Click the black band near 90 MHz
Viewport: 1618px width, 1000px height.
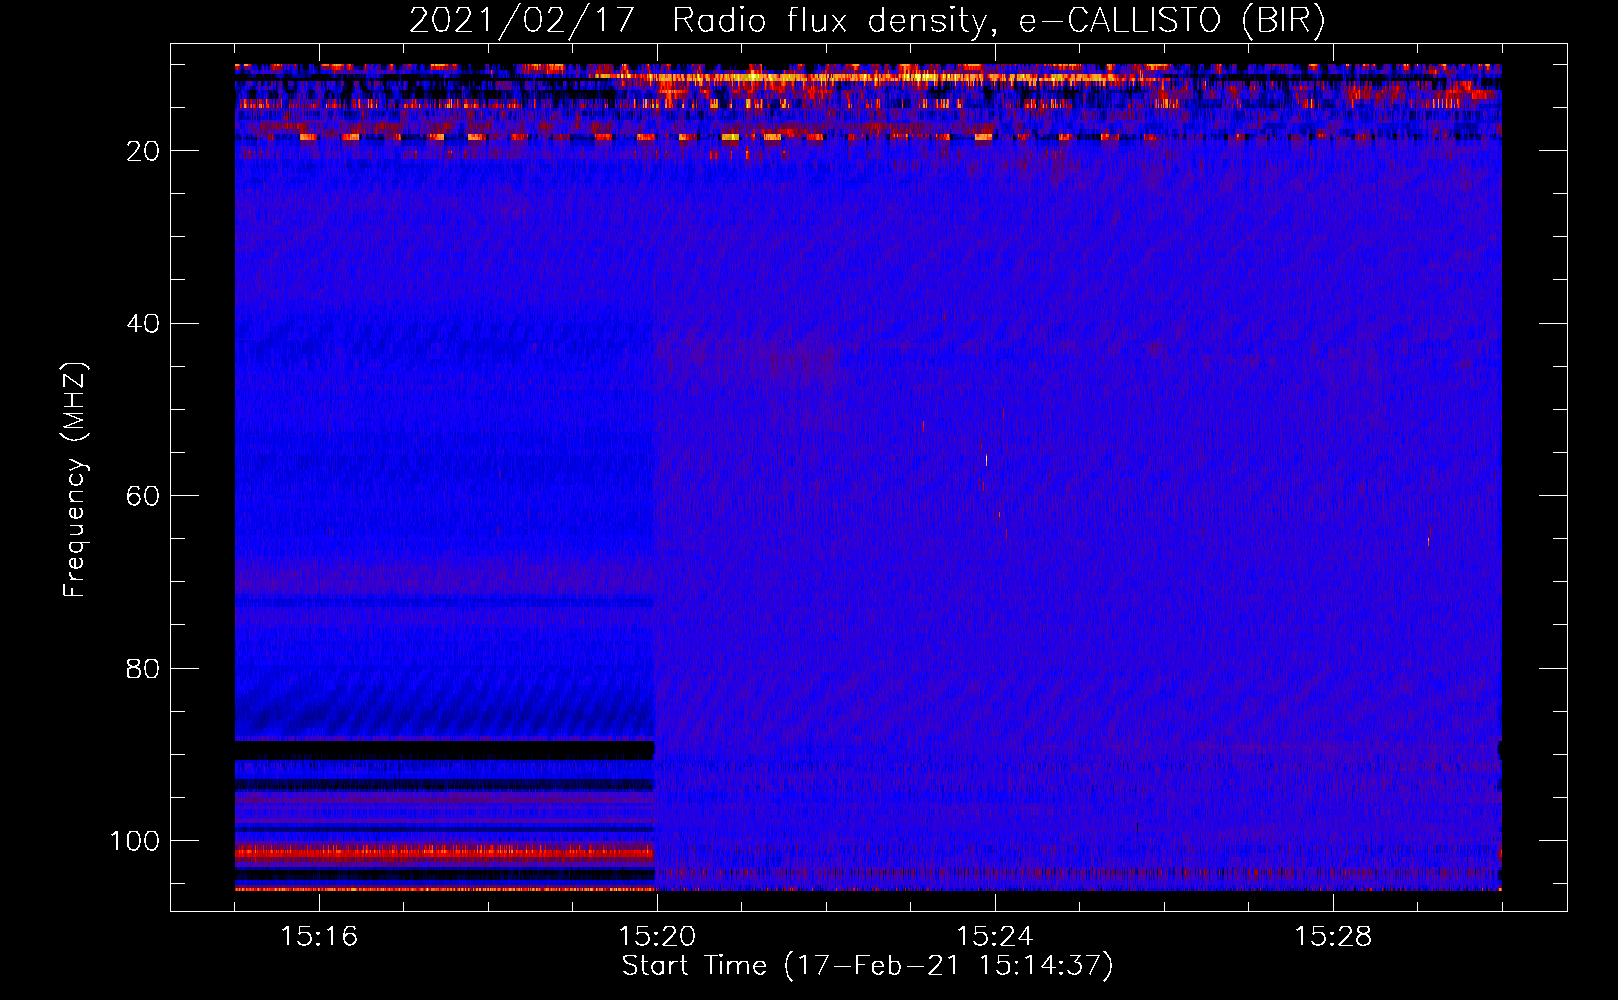pyautogui.click(x=445, y=750)
